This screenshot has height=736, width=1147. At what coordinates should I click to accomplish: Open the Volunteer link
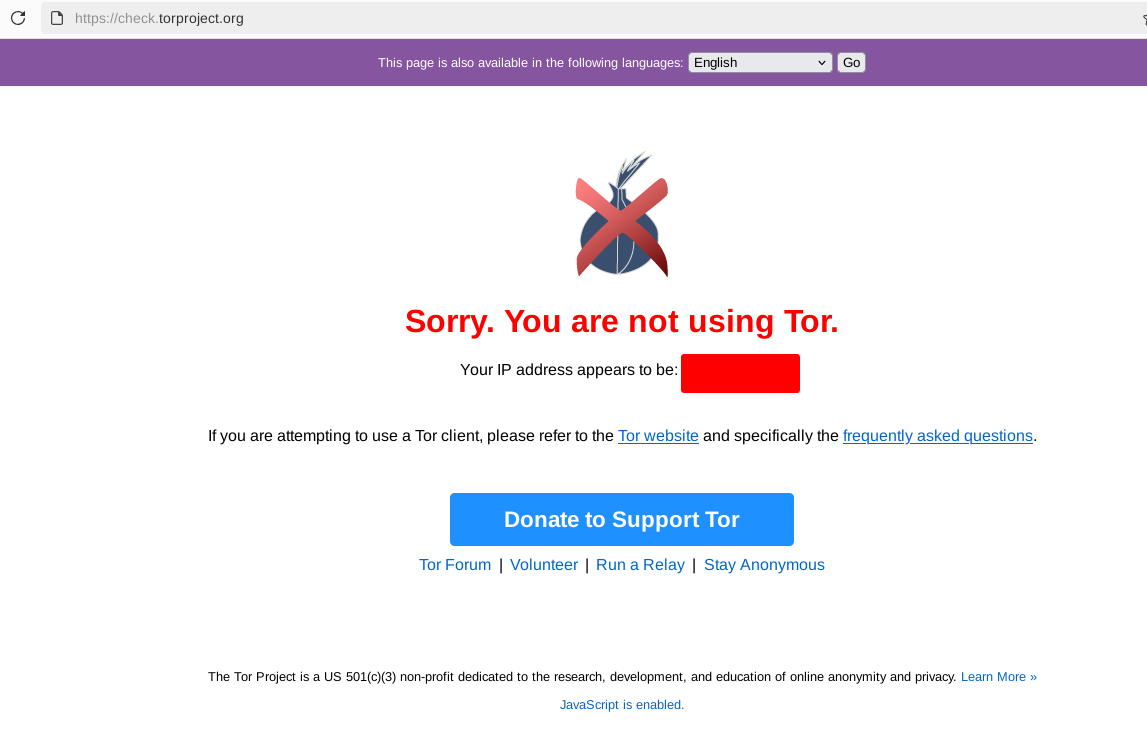[544, 565]
